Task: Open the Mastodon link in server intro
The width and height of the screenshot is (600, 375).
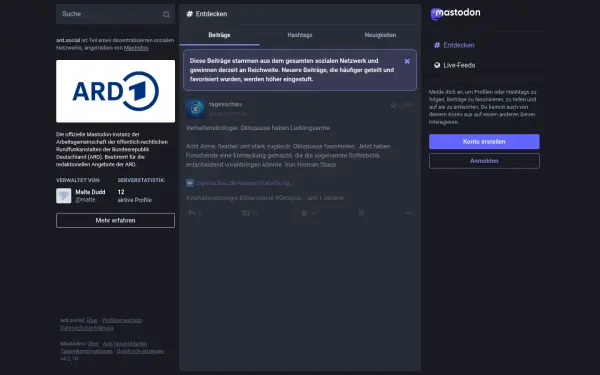Action: click(136, 48)
